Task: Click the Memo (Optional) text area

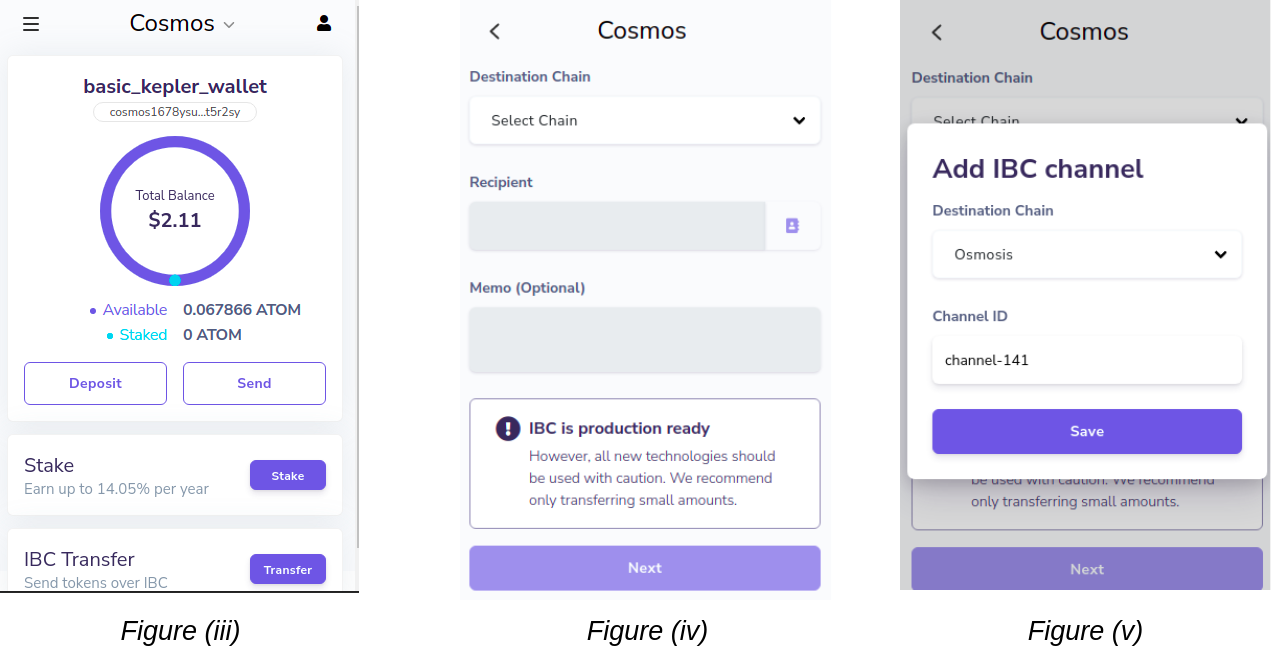Action: click(644, 340)
